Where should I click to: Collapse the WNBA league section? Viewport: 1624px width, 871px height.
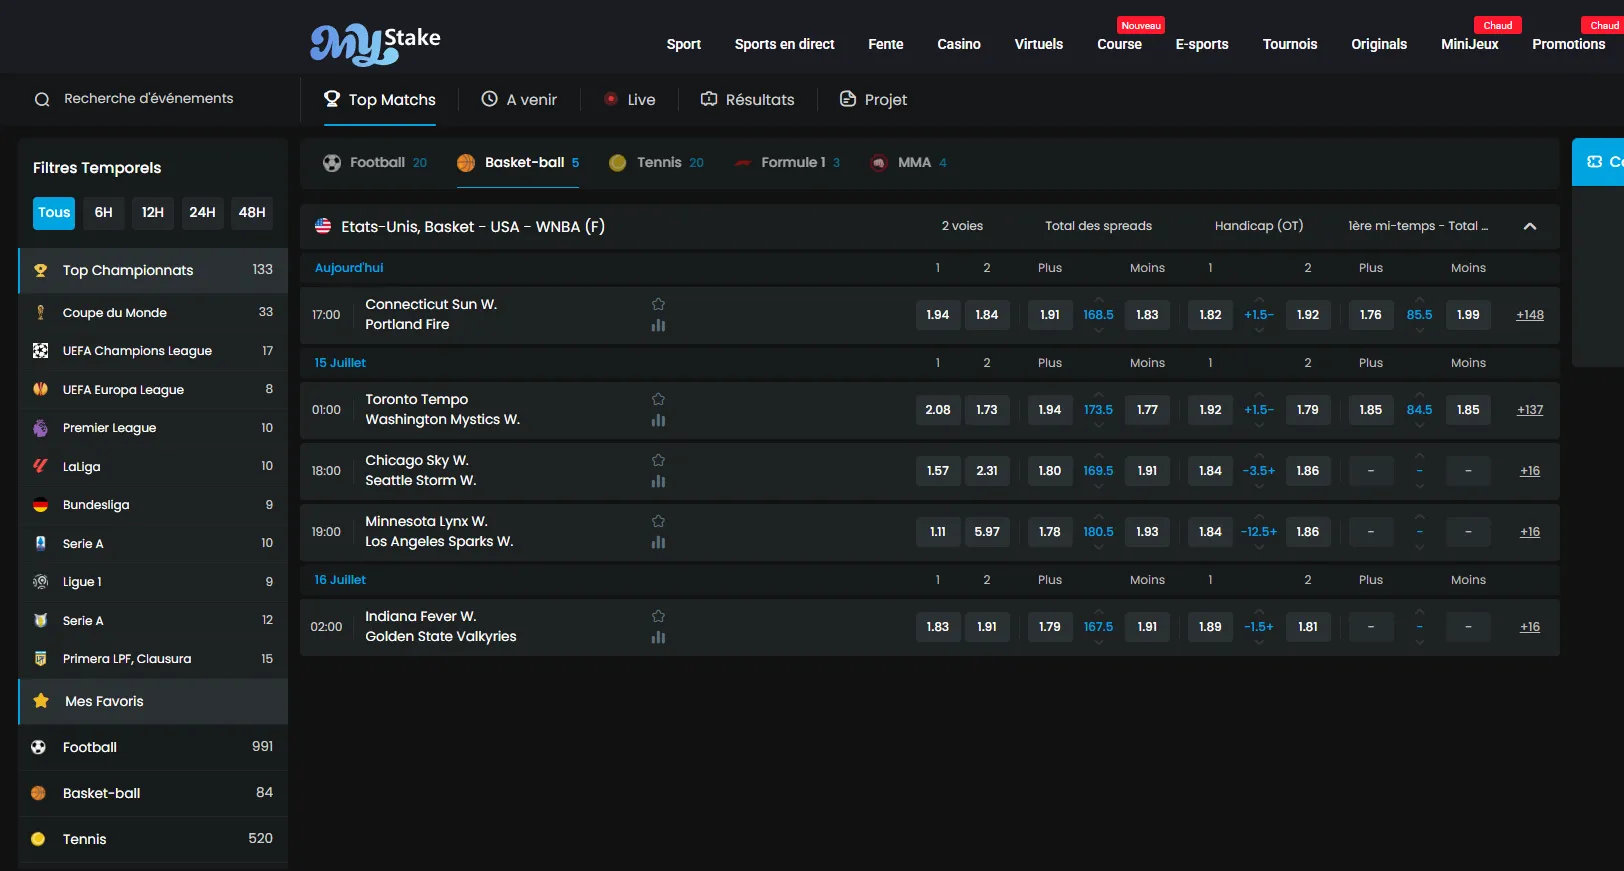(1529, 227)
